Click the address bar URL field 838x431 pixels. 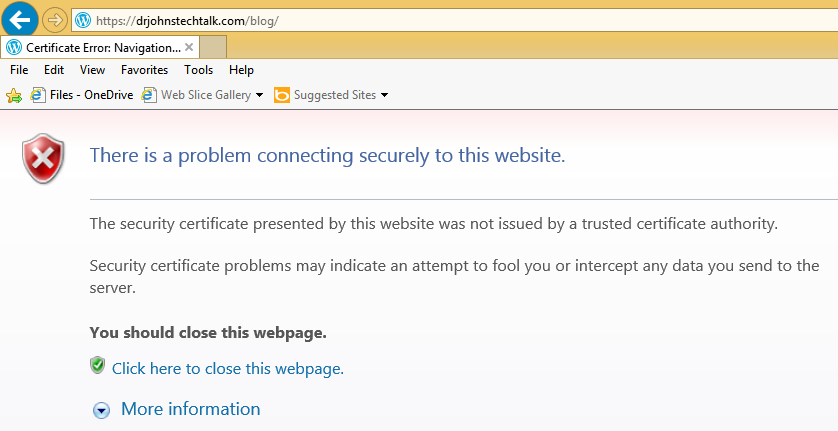pyautogui.click(x=454, y=21)
